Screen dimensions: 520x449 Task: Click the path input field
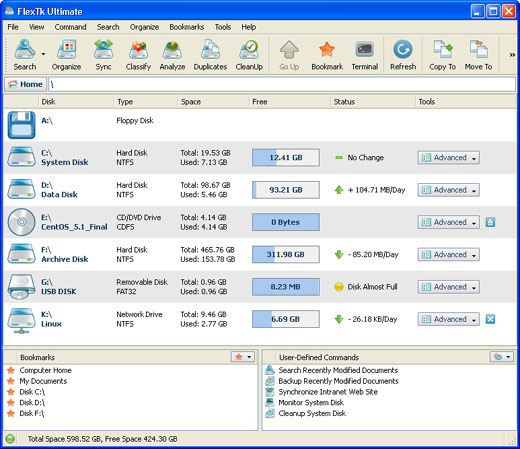click(282, 84)
